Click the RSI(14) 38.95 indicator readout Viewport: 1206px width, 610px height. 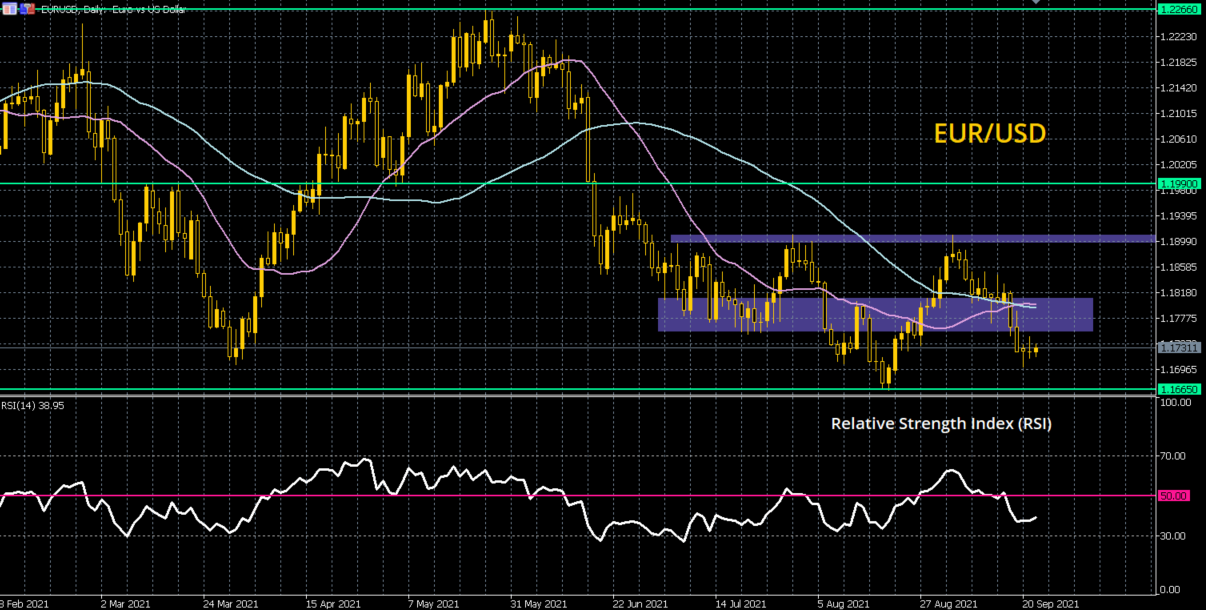pyautogui.click(x=32, y=405)
